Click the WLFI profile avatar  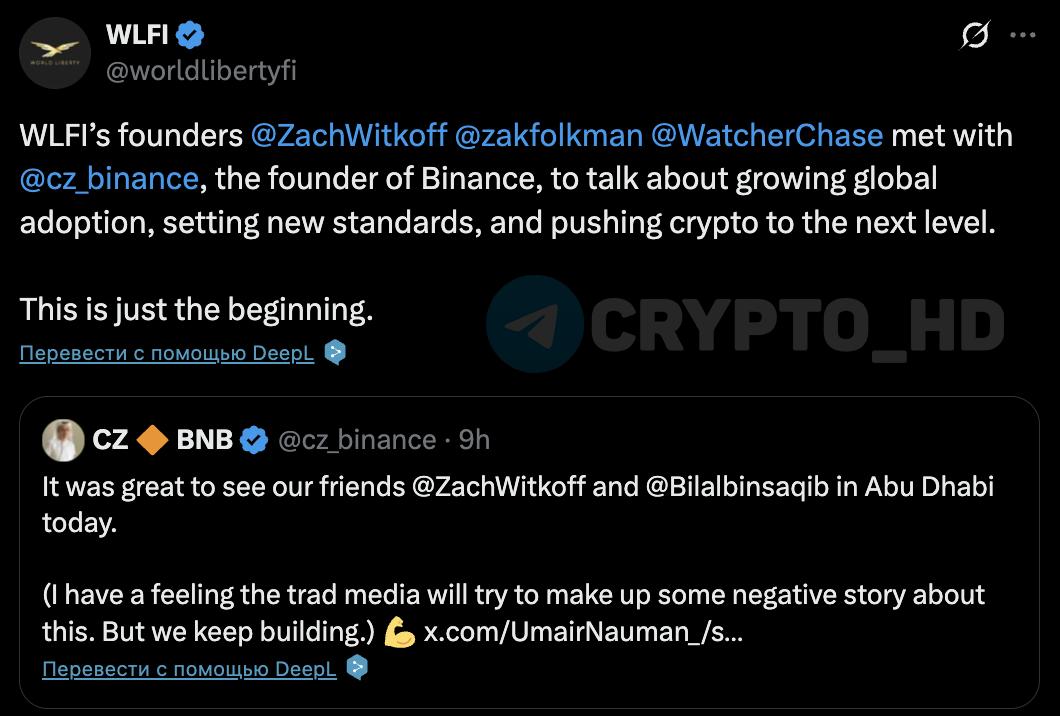tap(54, 54)
